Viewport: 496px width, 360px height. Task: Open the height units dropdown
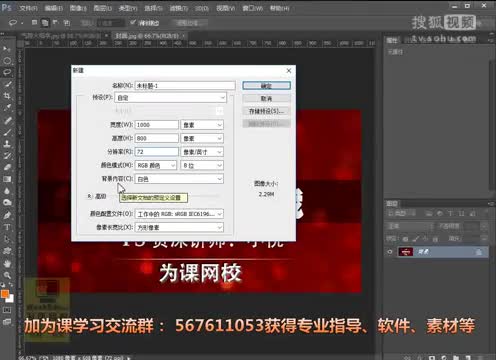(202, 138)
